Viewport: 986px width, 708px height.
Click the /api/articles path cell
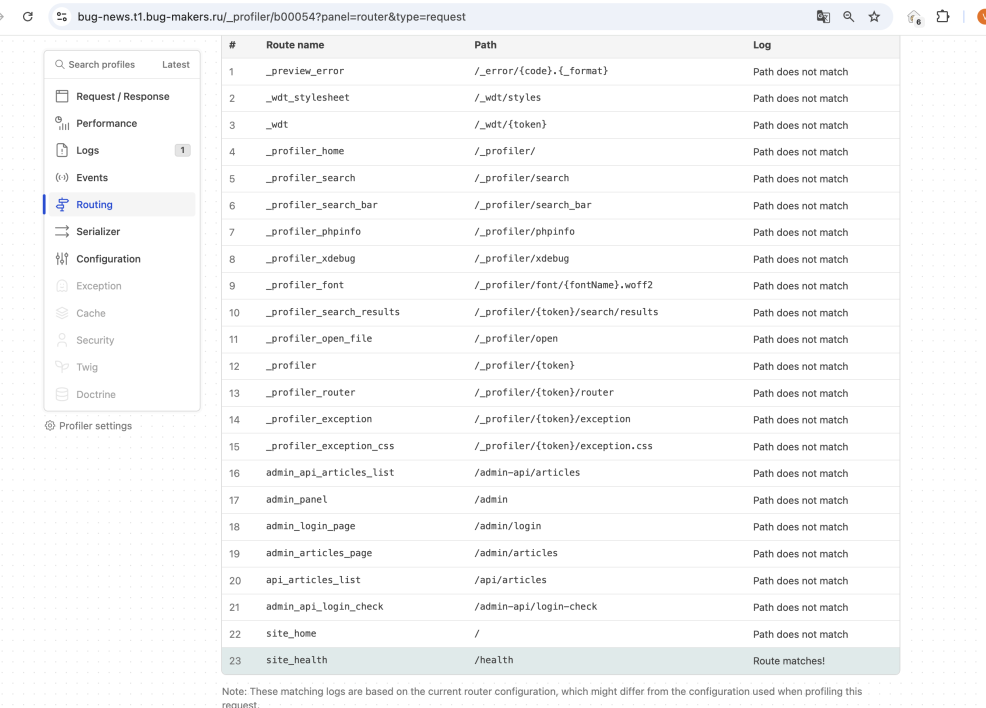coord(511,580)
